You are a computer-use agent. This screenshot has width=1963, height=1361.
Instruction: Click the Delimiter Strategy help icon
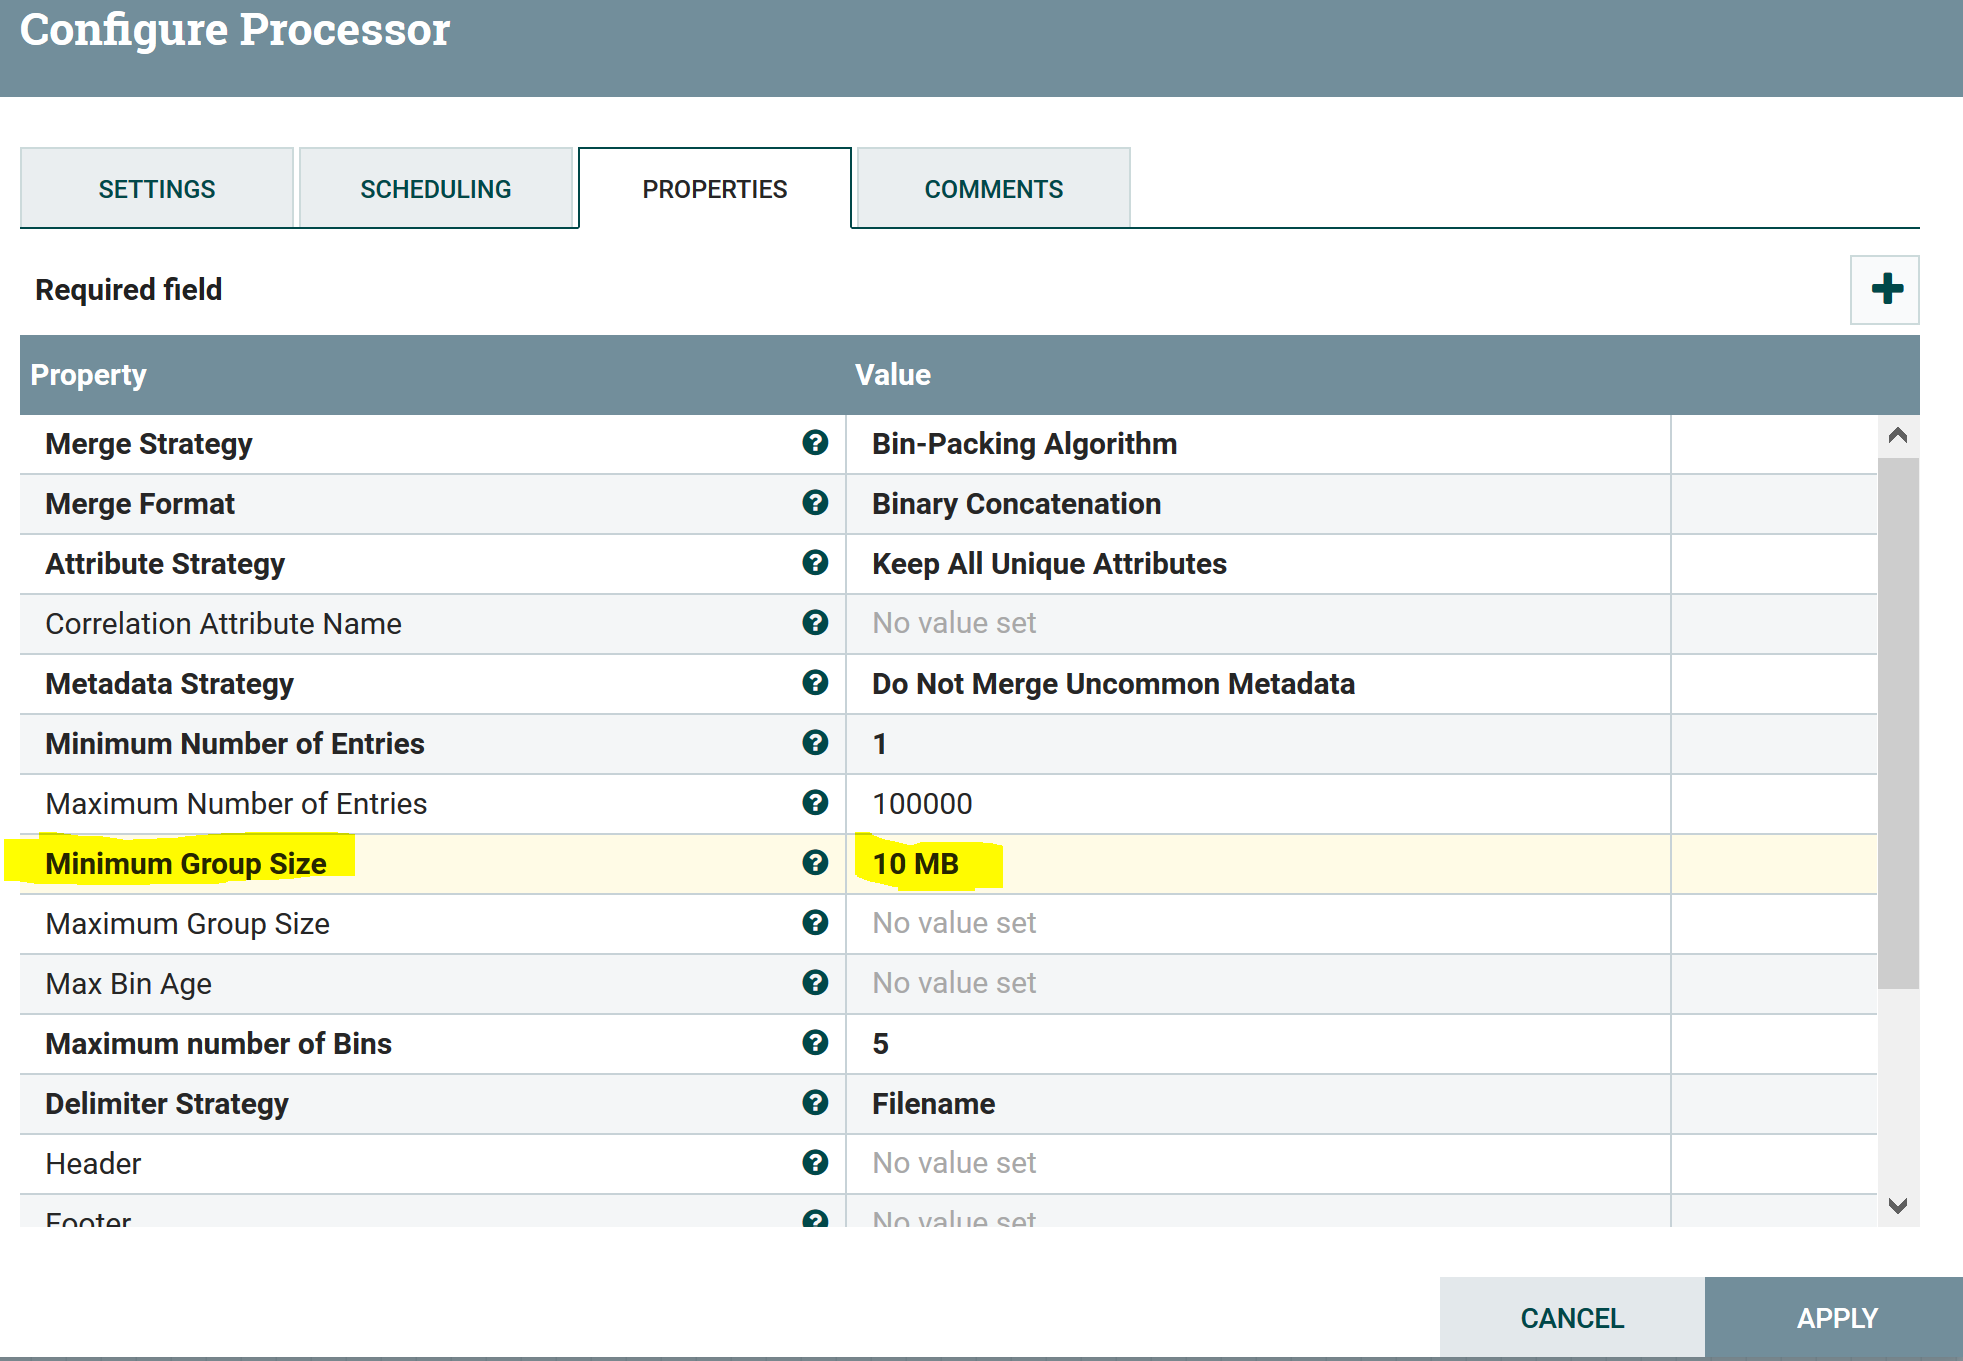(x=816, y=1103)
